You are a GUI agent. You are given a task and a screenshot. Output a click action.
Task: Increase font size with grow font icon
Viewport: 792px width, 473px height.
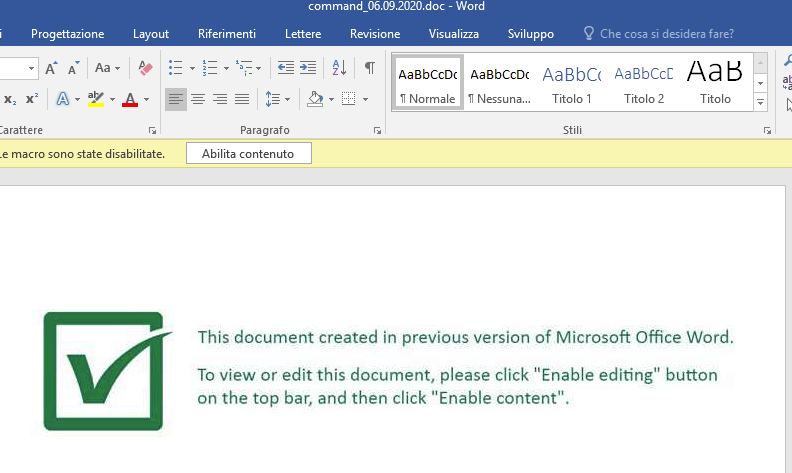click(x=51, y=68)
